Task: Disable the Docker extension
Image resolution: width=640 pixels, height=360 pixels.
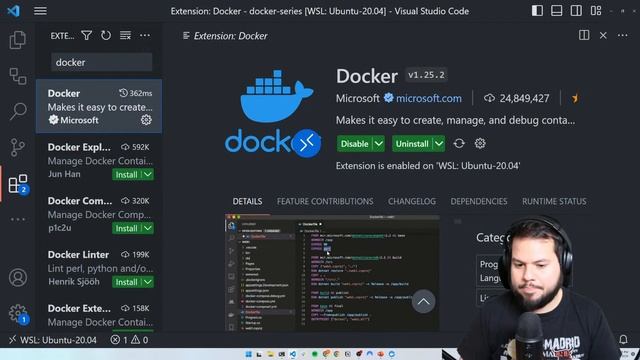Action: (x=355, y=144)
